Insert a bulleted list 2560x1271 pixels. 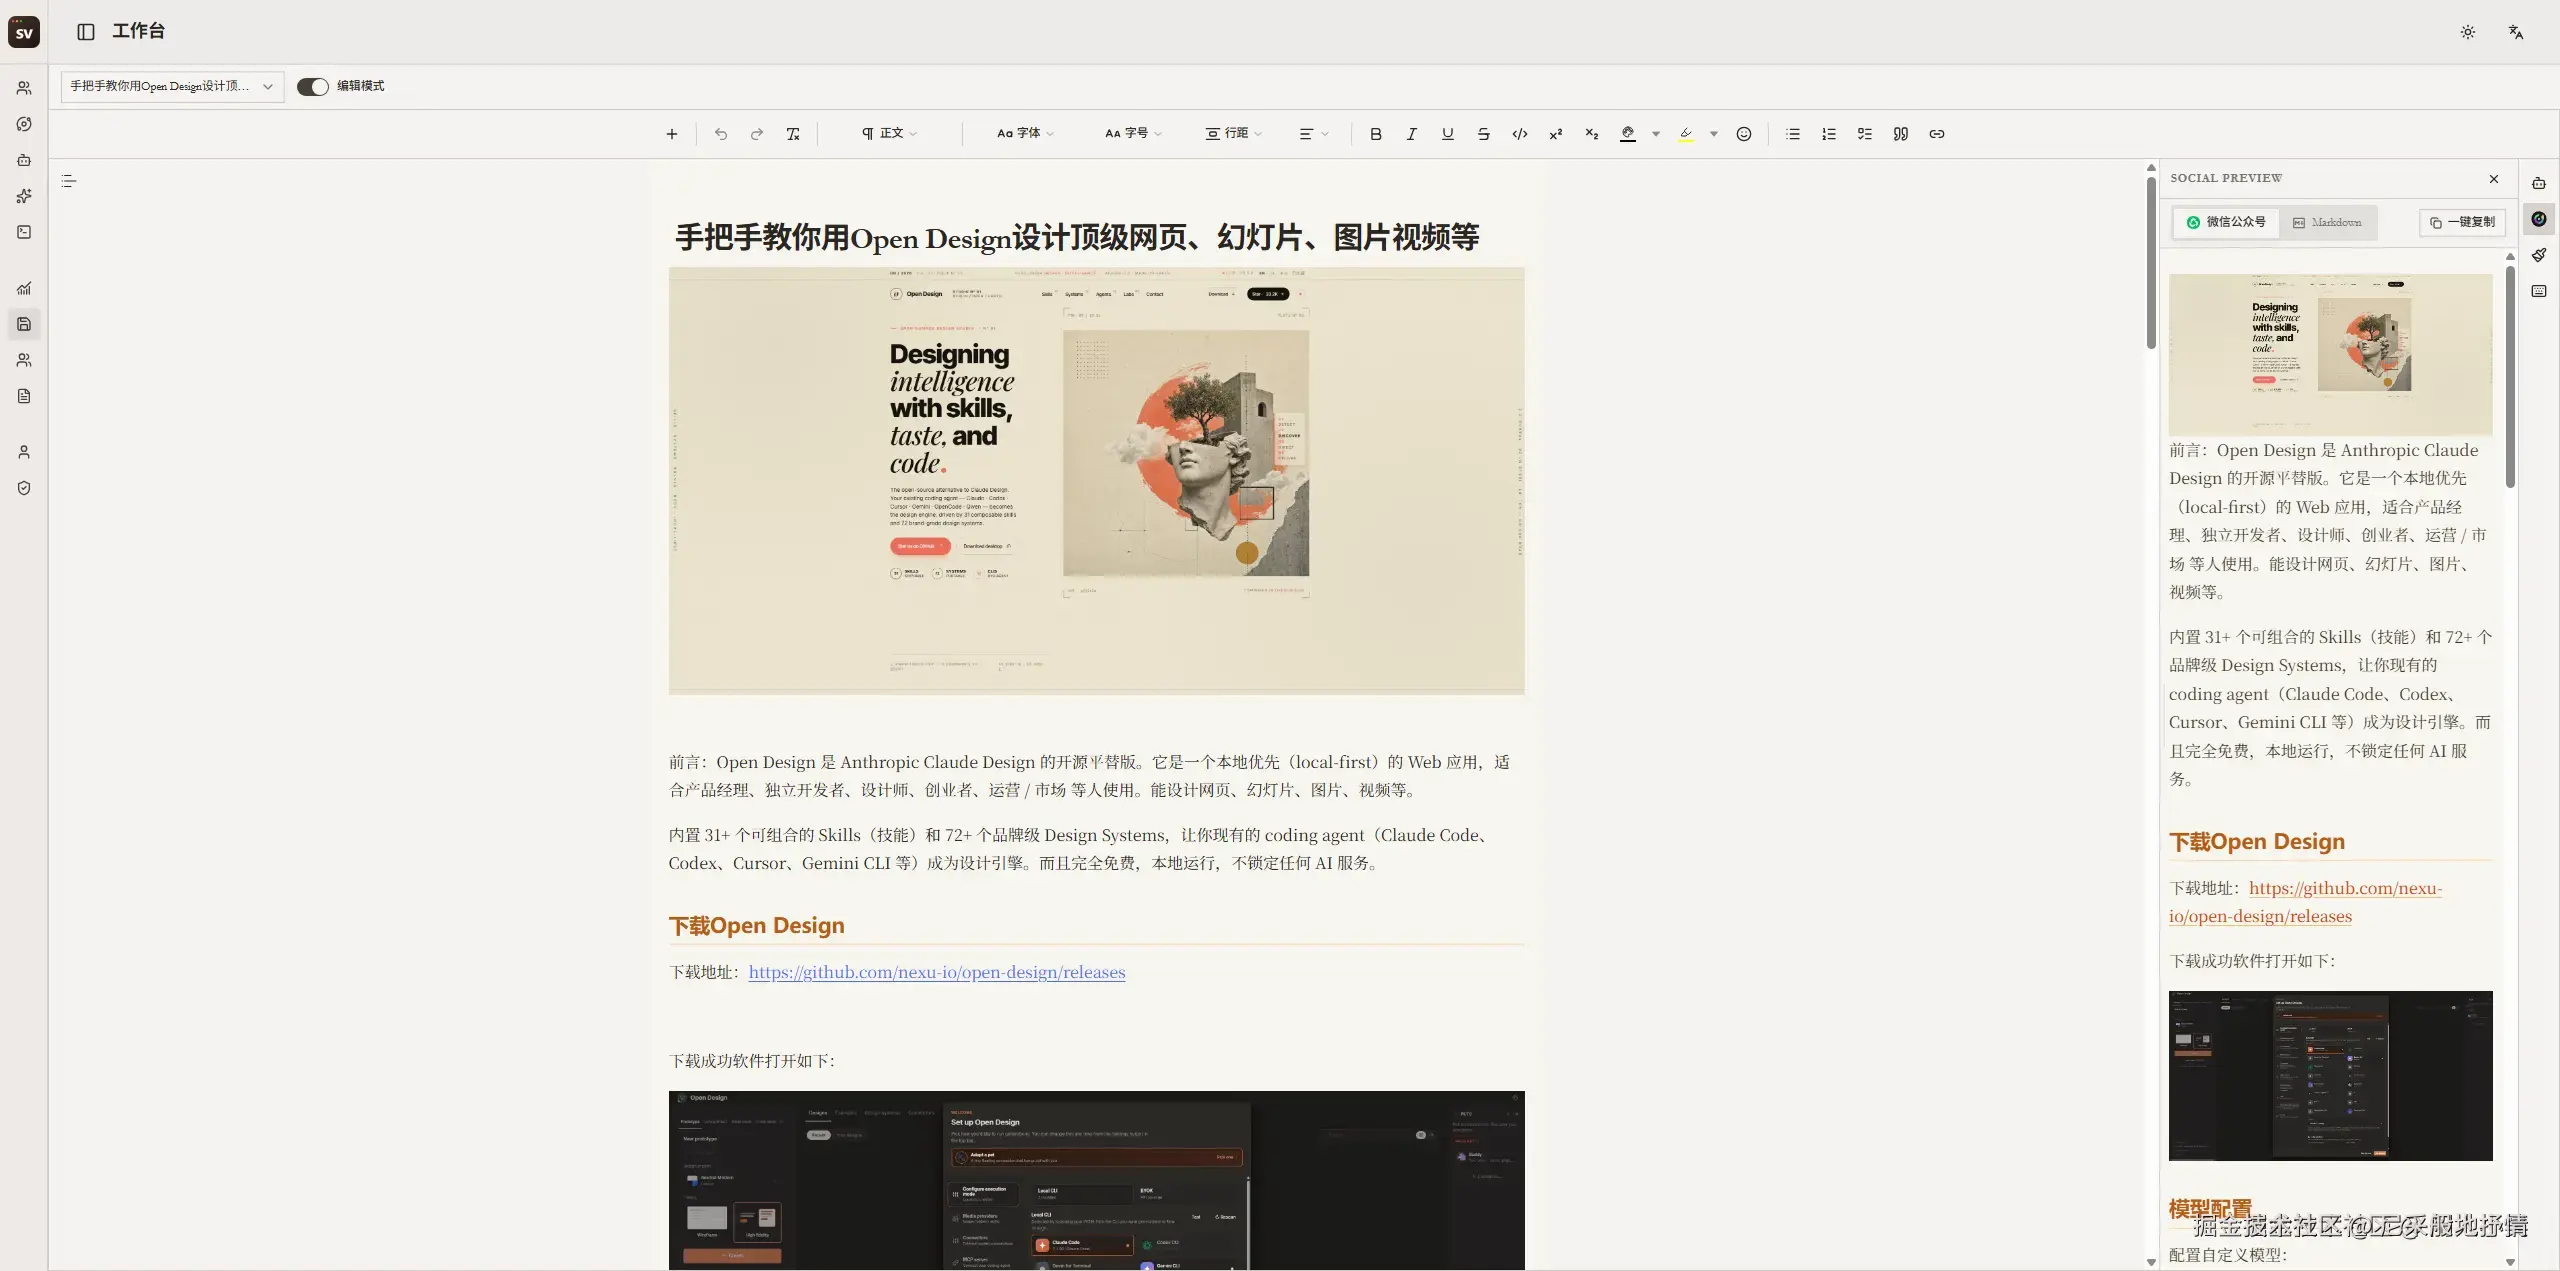(x=1793, y=134)
